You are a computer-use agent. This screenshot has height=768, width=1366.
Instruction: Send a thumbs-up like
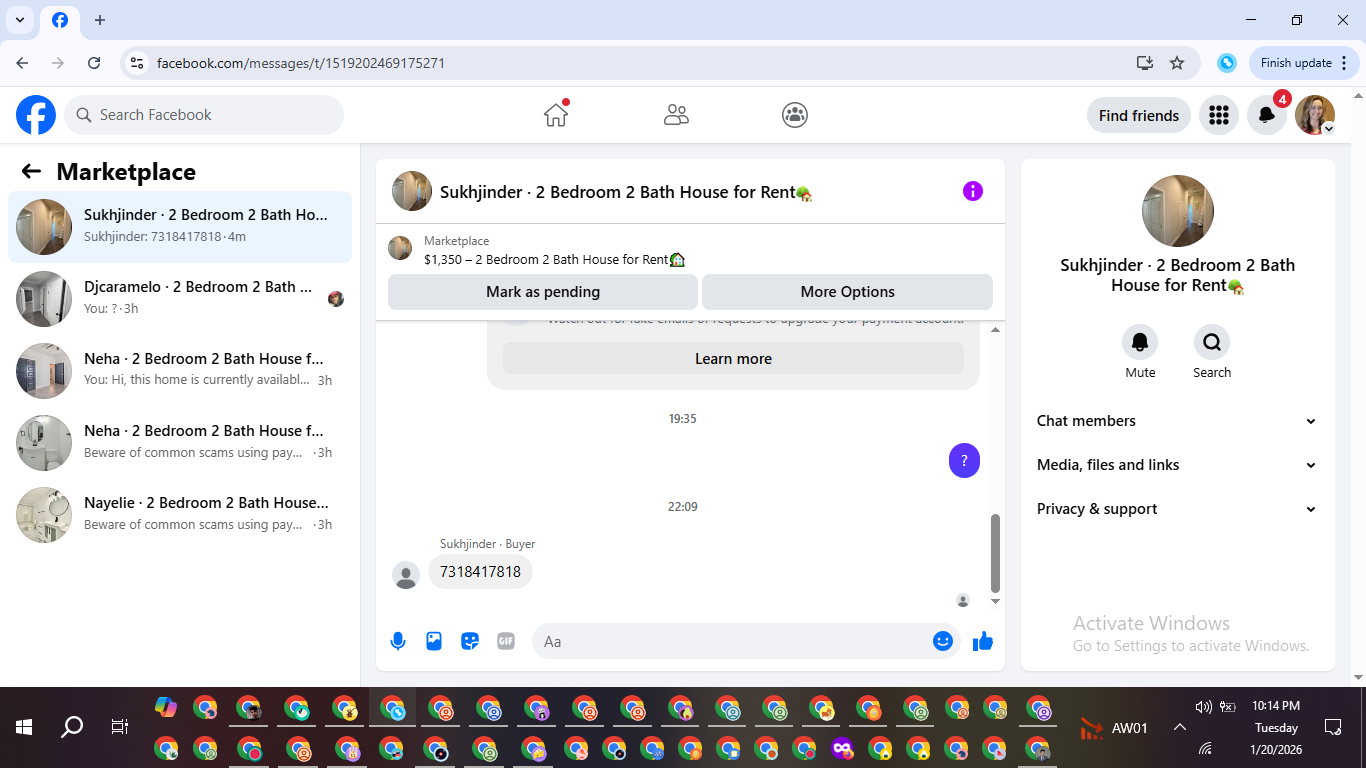coord(983,641)
